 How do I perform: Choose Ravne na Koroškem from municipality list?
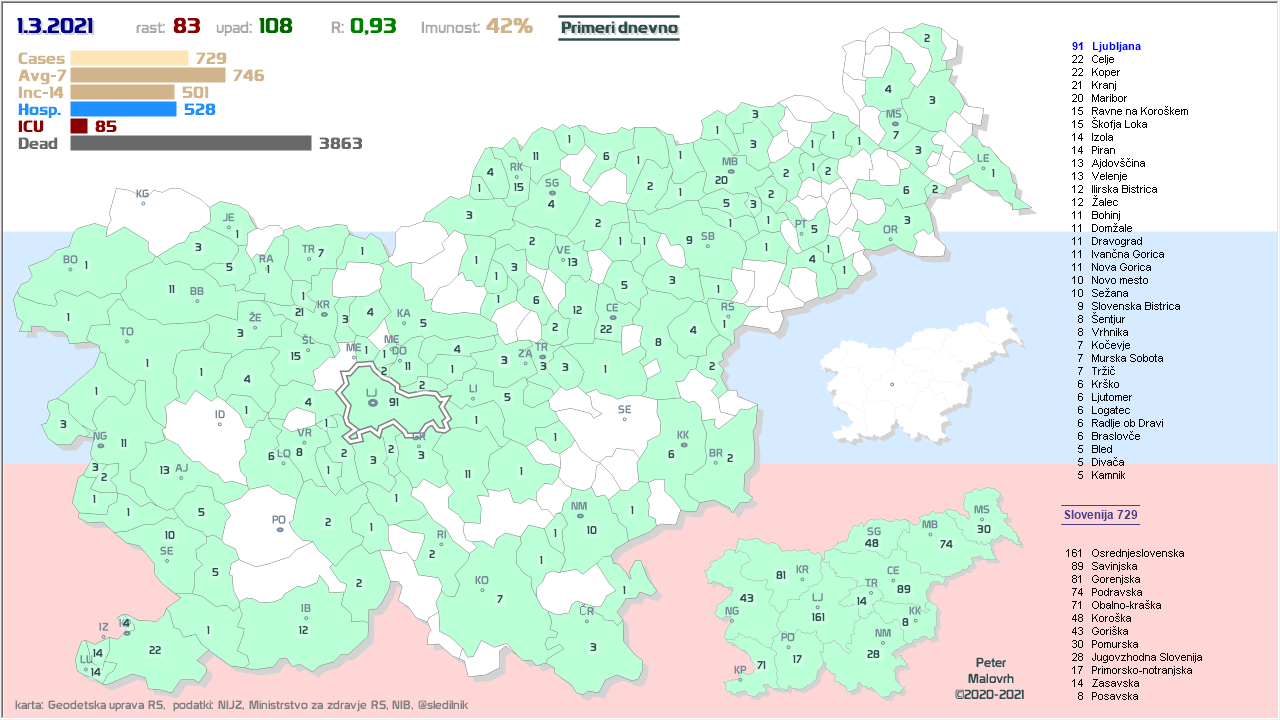tap(1139, 111)
